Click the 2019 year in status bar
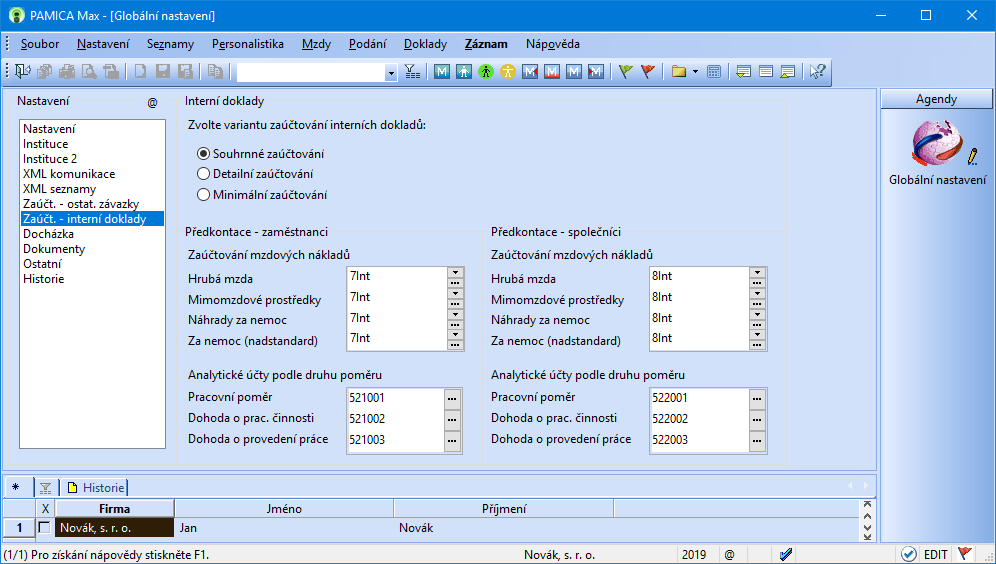The height and width of the screenshot is (564, 996). coord(694,554)
